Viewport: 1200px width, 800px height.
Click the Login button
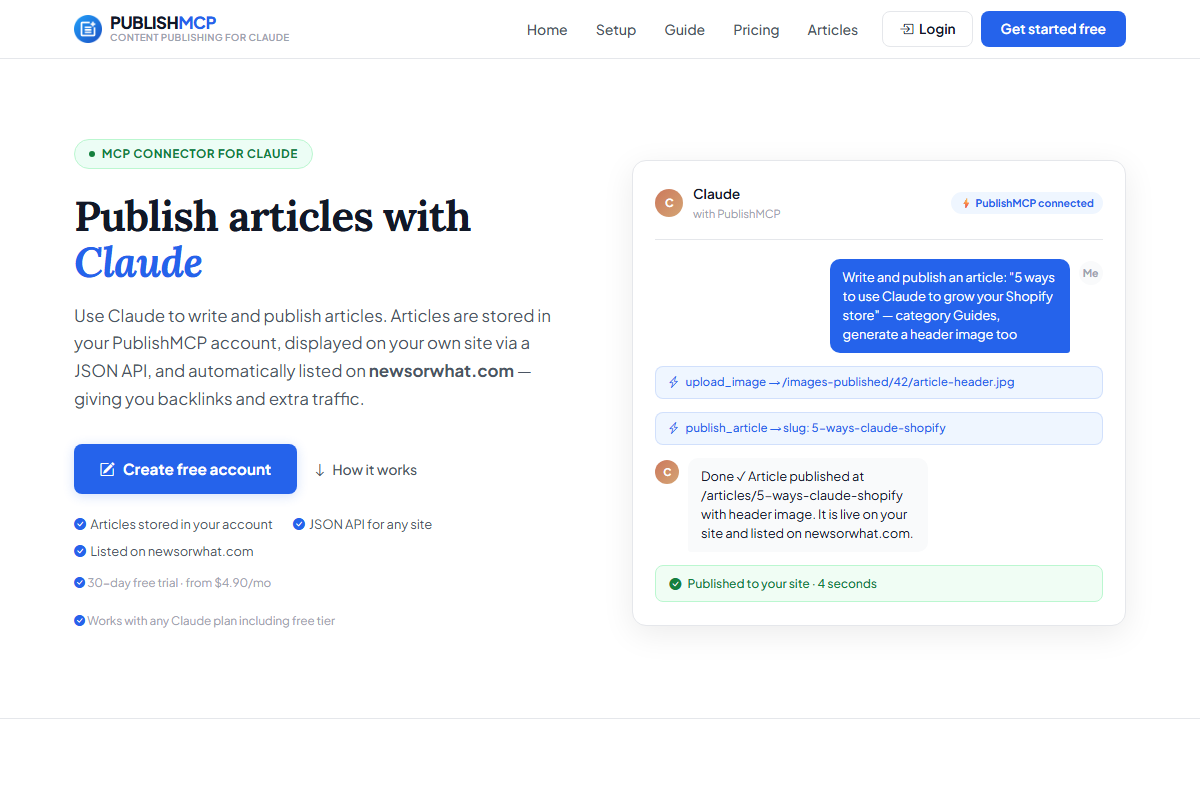tap(927, 29)
